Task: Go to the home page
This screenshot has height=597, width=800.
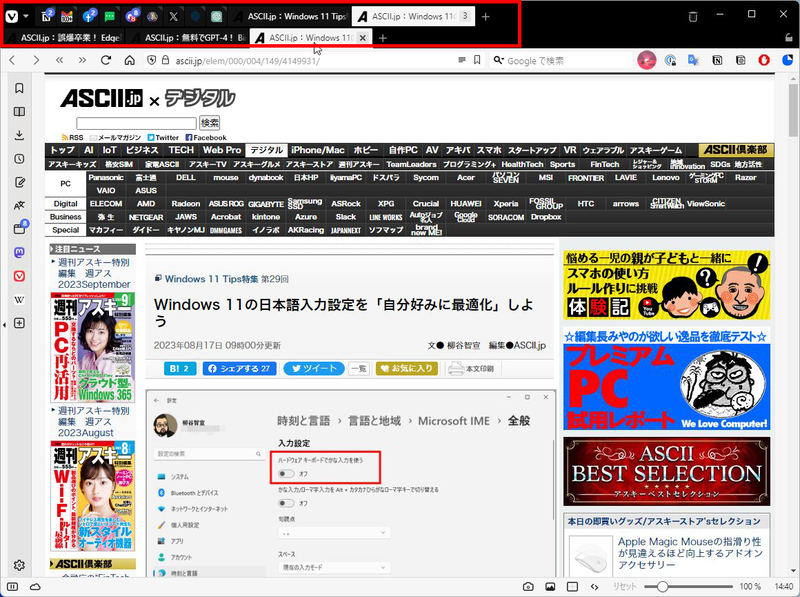Action: click(130, 60)
